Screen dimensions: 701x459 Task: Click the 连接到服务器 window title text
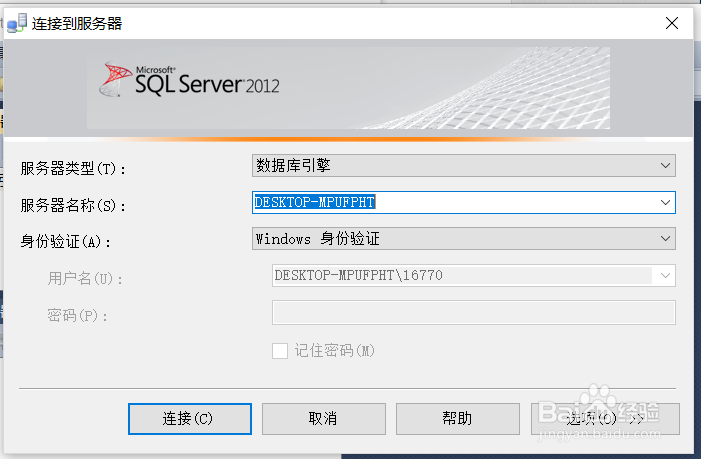point(77,23)
